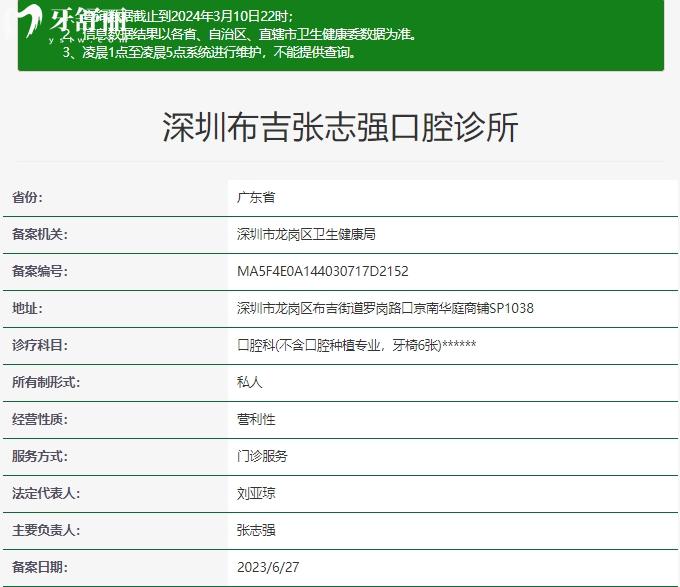Click the 备案机关 label
Screen dimensions: 680x587
coord(40,235)
